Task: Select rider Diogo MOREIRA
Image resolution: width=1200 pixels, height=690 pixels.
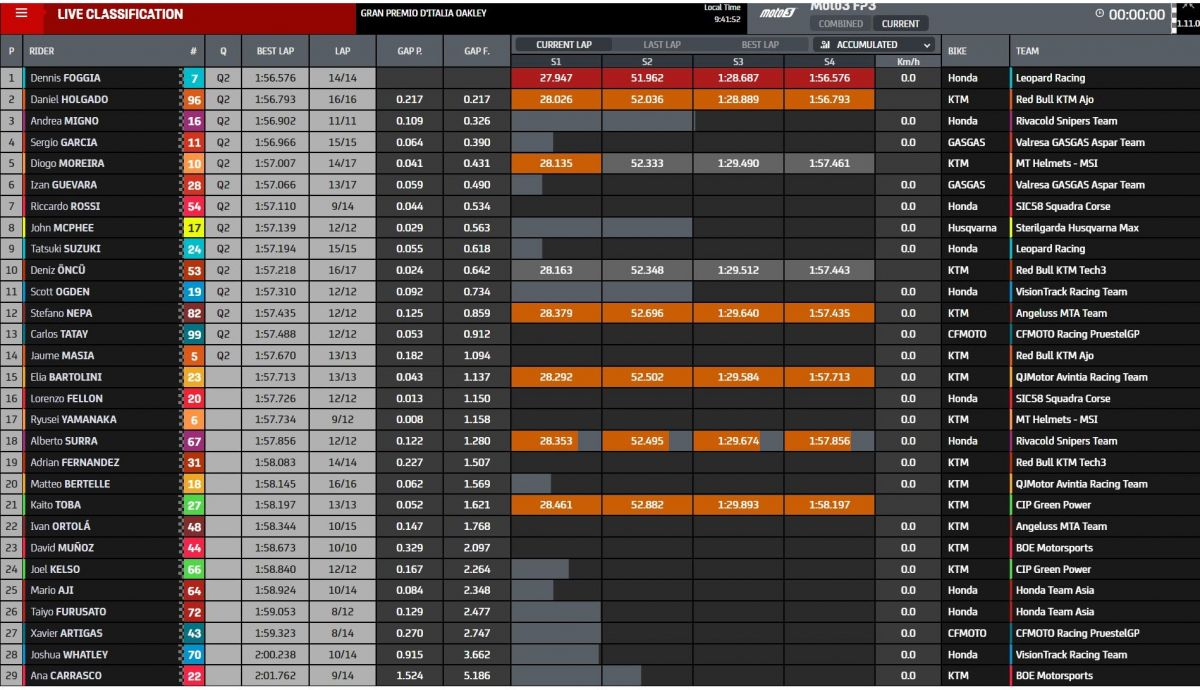Action: [67, 163]
